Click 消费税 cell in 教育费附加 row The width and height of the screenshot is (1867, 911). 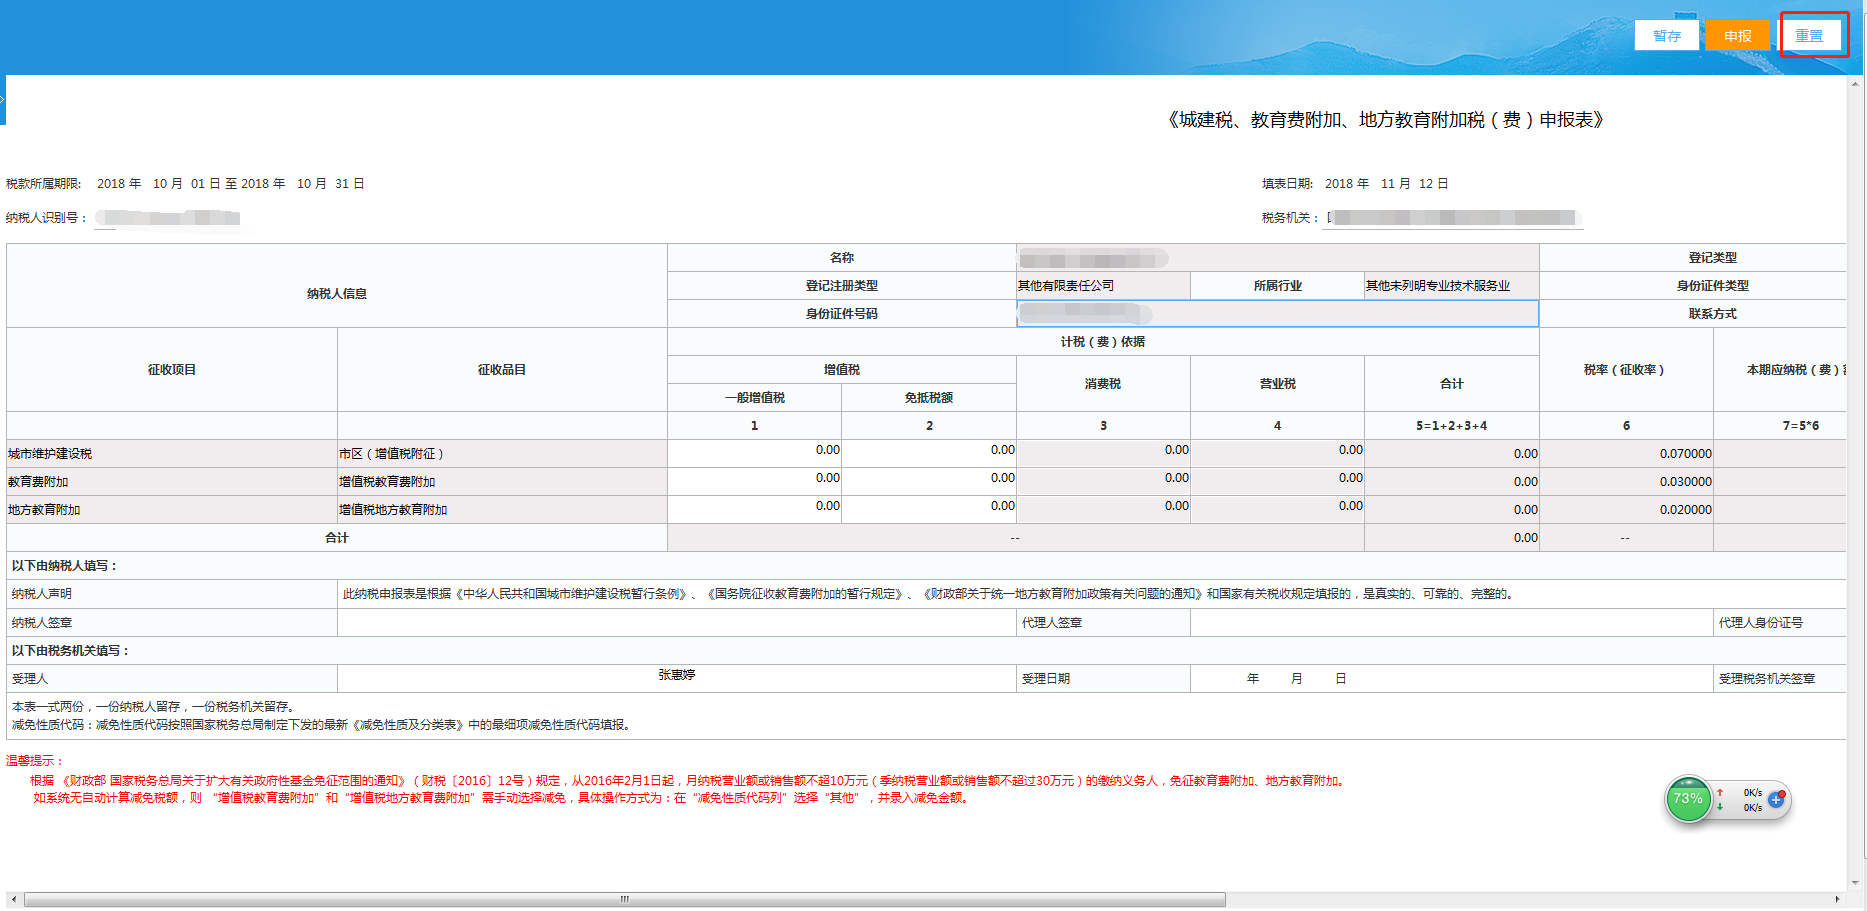(x=1103, y=481)
